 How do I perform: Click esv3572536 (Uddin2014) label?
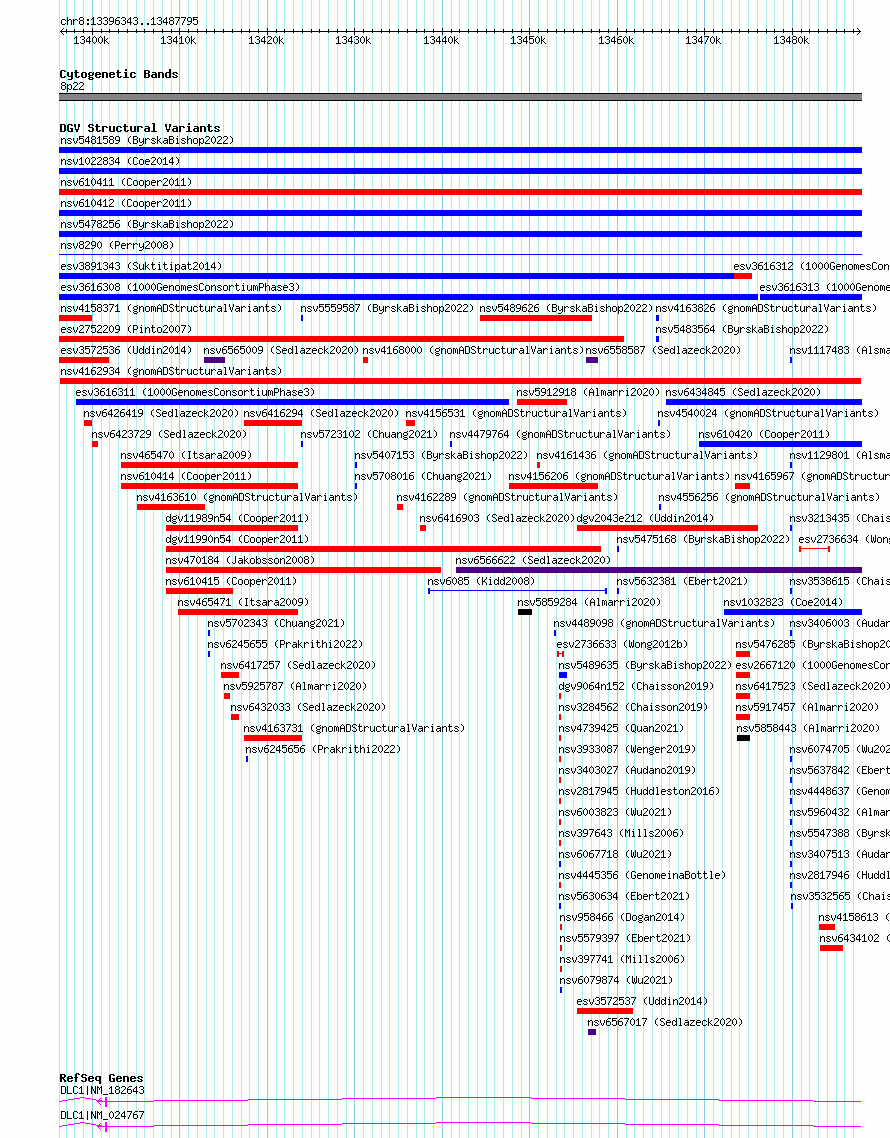126,351
